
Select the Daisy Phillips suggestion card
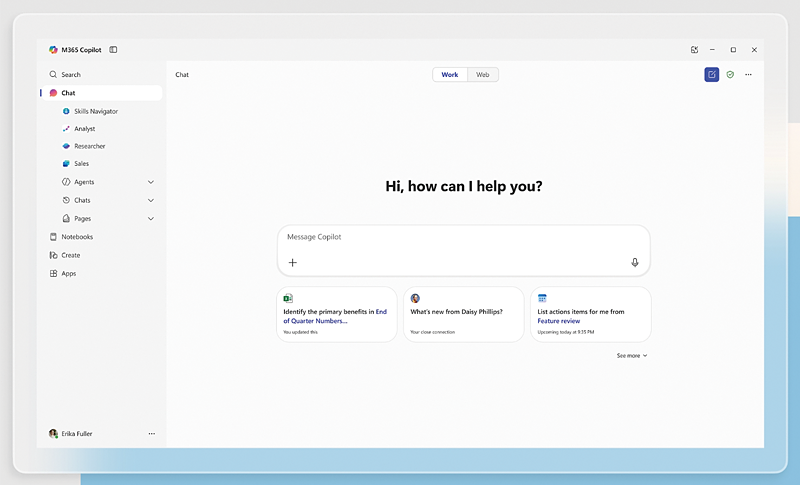tap(463, 314)
